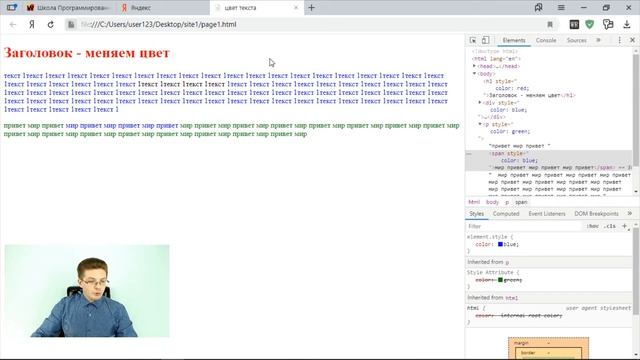Collapse the p style node
640x360 pixels.
[480, 124]
